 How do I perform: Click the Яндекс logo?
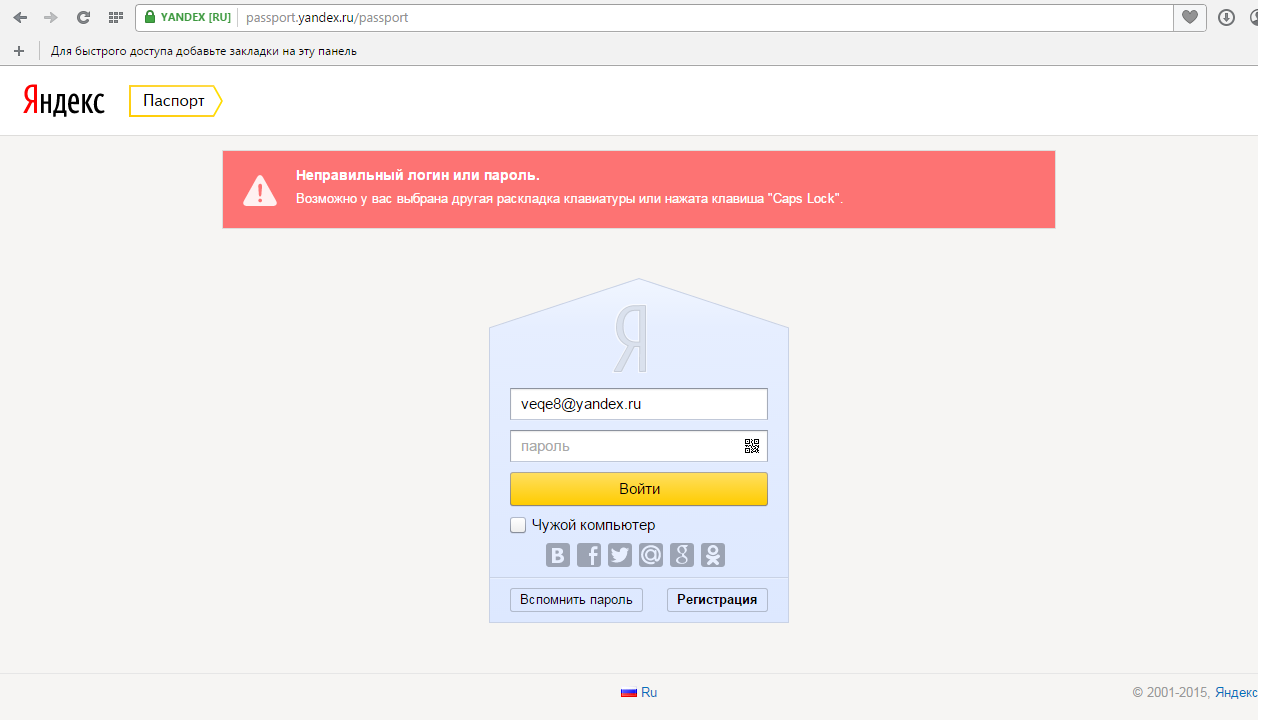coord(63,100)
